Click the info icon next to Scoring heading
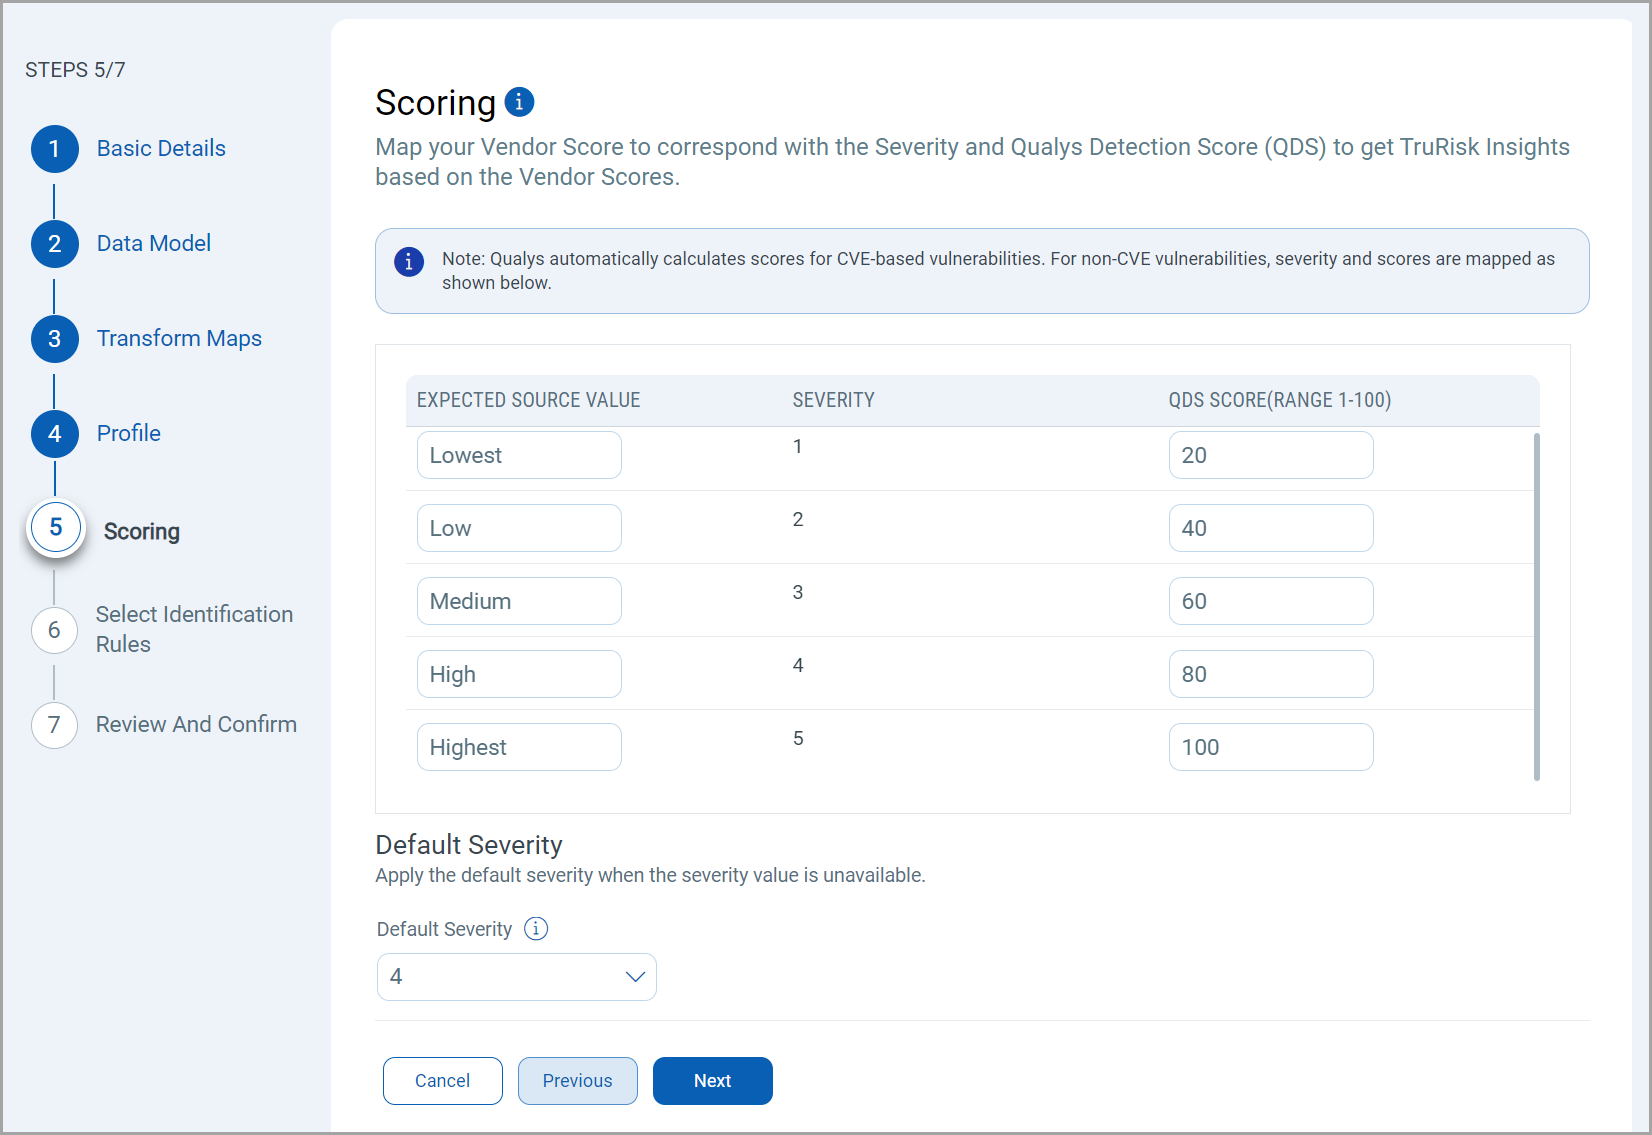This screenshot has width=1652, height=1135. coord(519,102)
